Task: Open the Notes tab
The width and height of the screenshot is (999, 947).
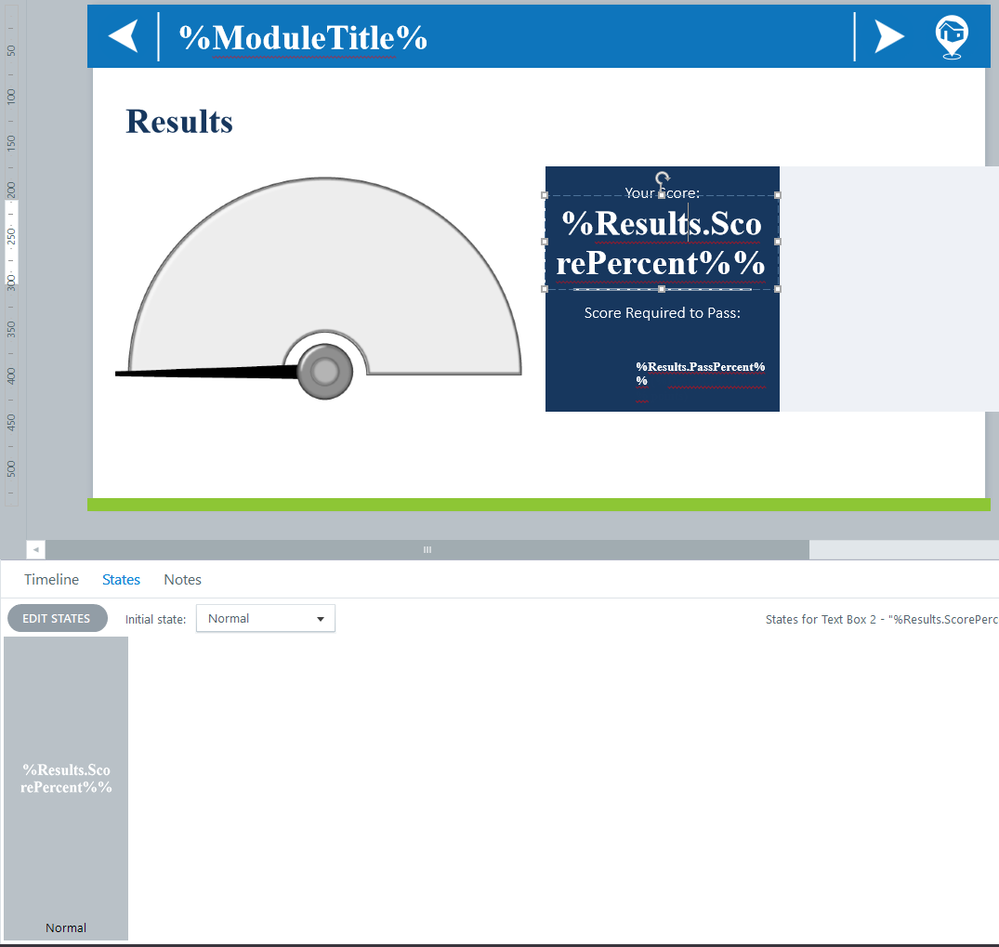Action: click(x=182, y=579)
